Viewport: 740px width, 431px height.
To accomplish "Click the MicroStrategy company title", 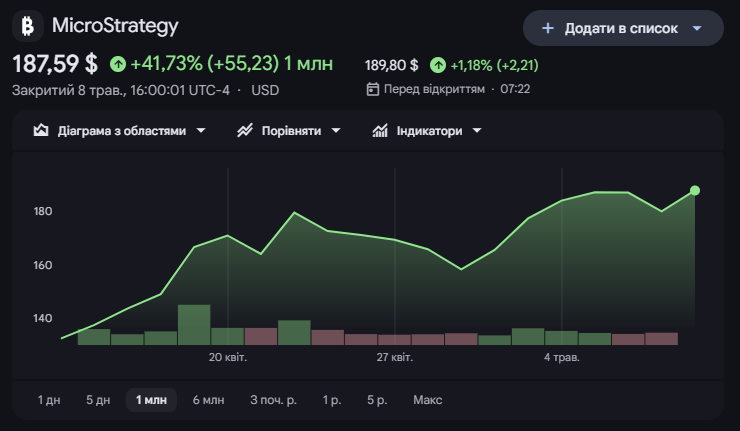I will coord(115,25).
